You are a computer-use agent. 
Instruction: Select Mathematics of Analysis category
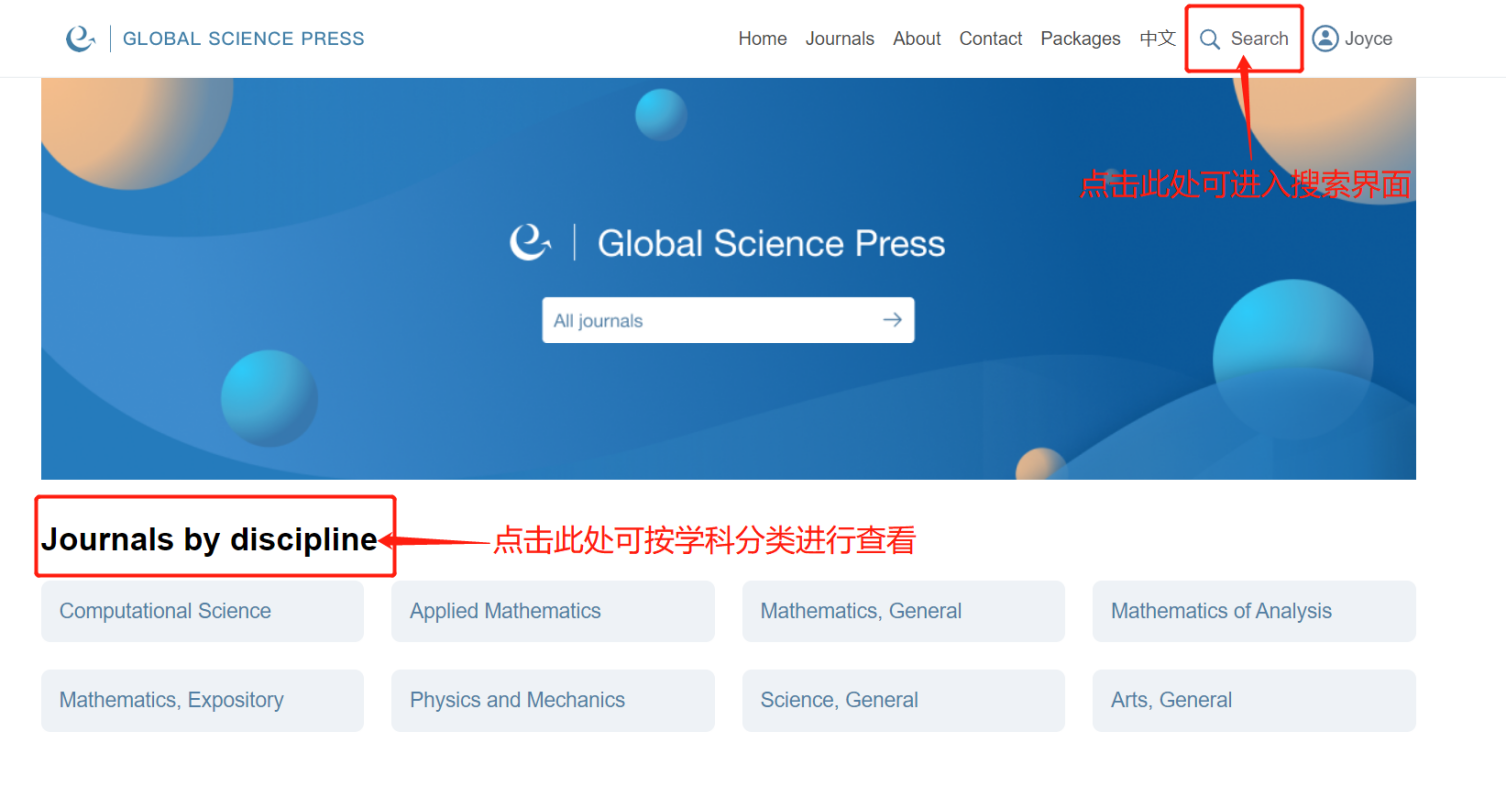[x=1254, y=611]
